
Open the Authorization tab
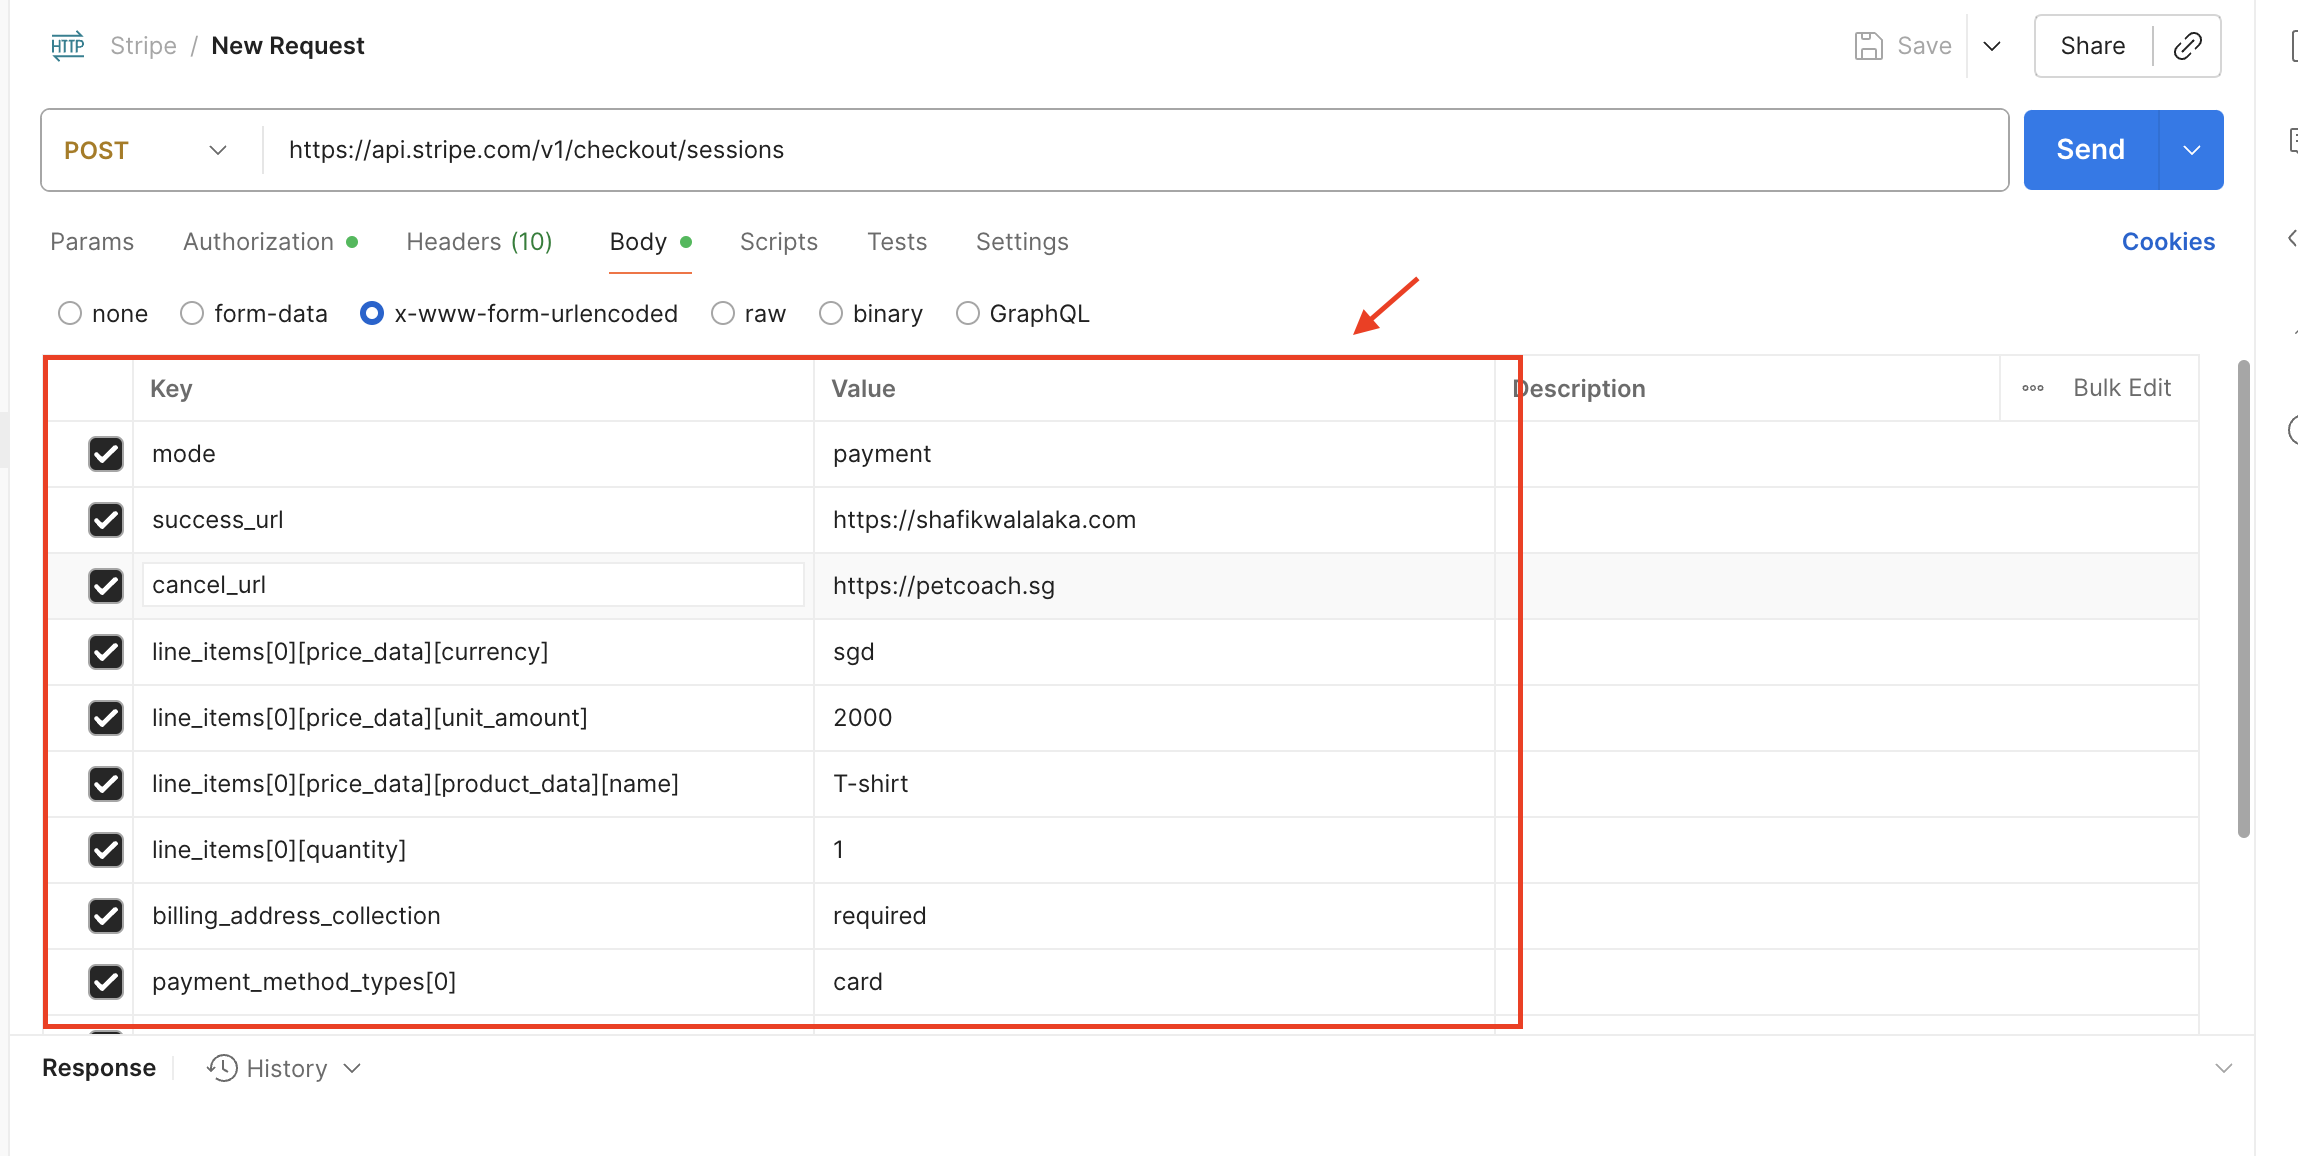[x=270, y=242]
